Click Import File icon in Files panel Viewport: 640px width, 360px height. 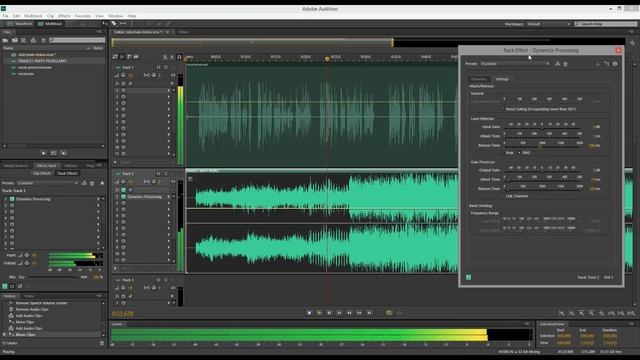(15, 40)
